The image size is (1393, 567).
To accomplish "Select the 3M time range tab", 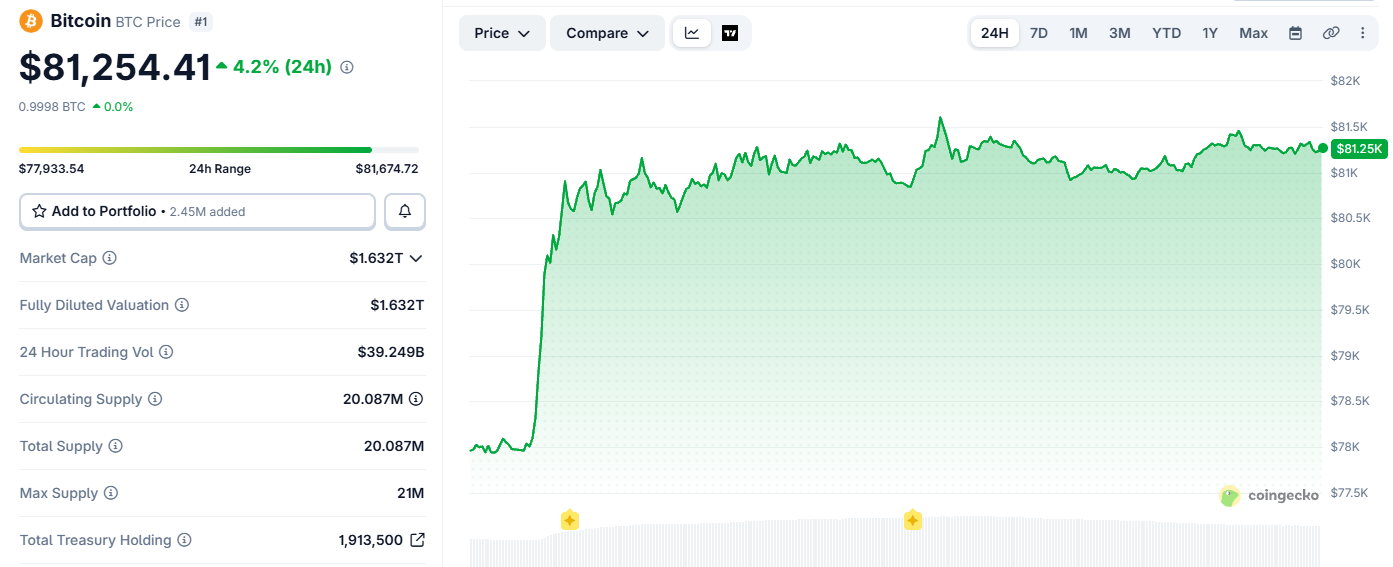I will (x=1120, y=33).
